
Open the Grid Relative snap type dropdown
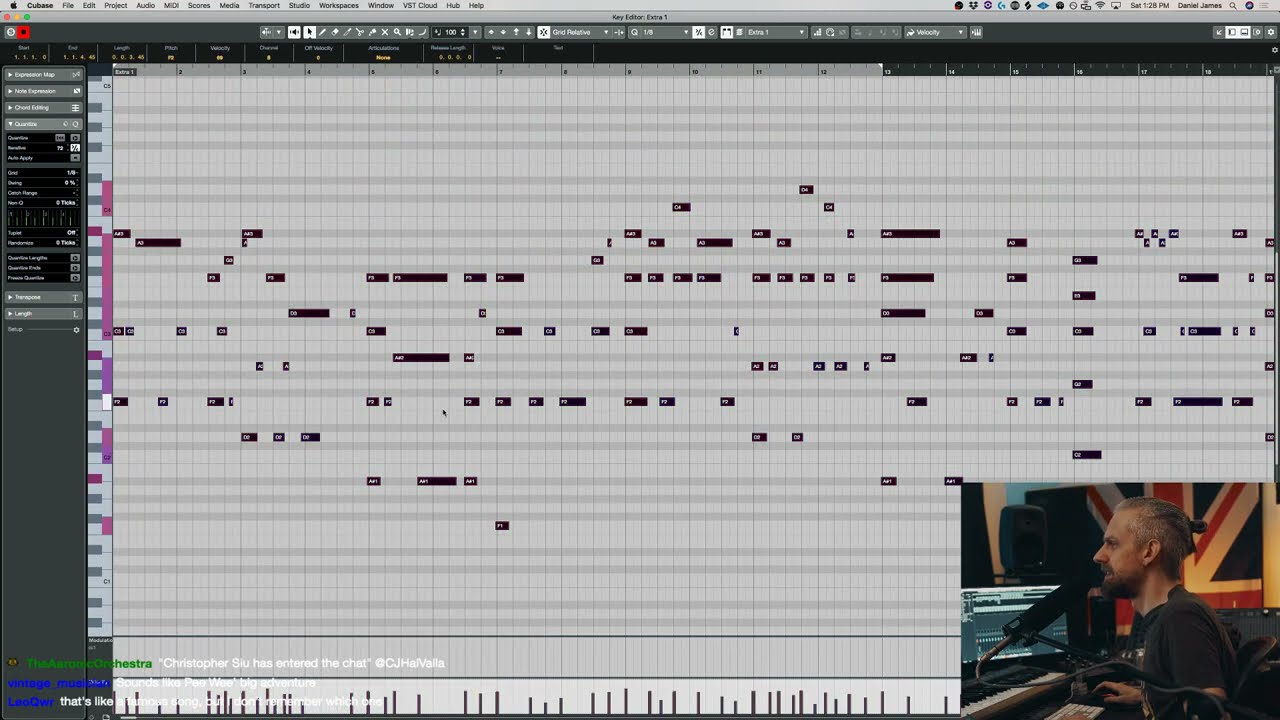(579, 32)
